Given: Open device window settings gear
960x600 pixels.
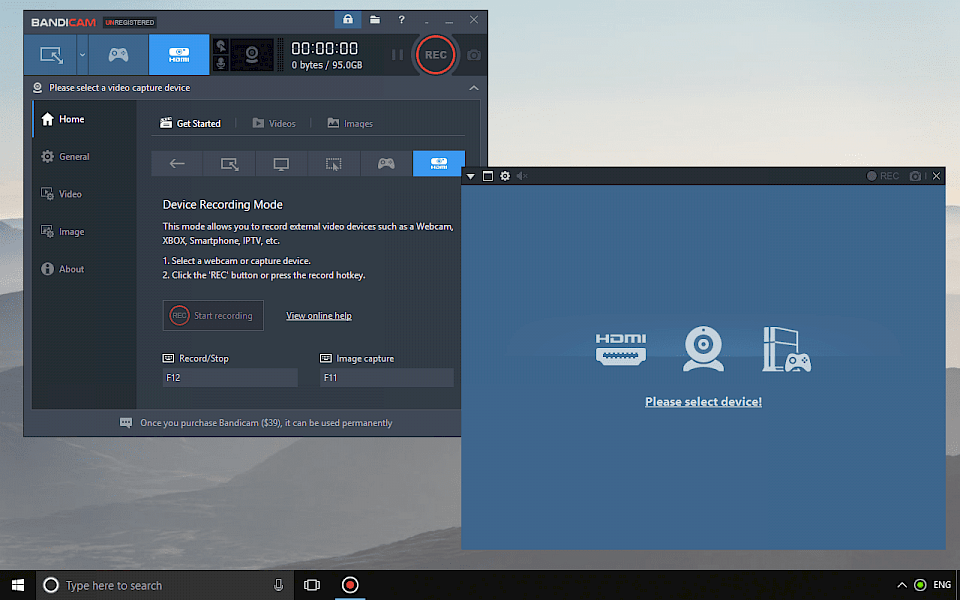Looking at the screenshot, I should (505, 176).
